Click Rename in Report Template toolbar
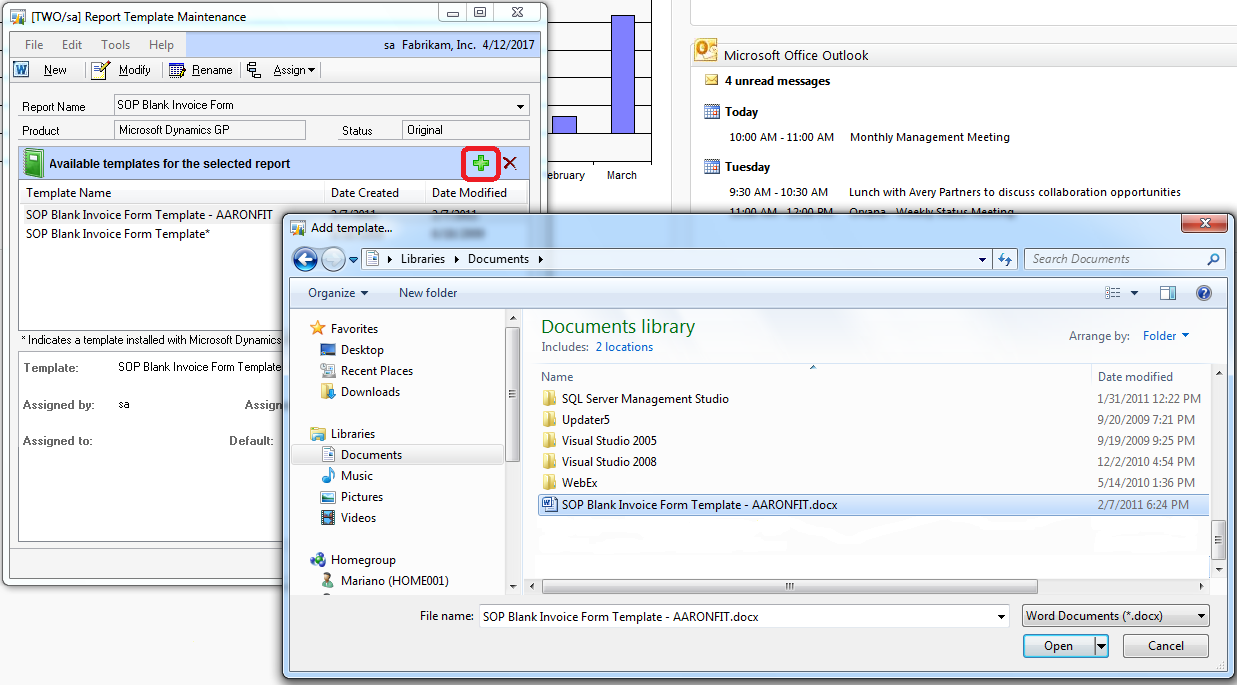Screen dimensions: 1237x685 pyautogui.click(x=201, y=70)
